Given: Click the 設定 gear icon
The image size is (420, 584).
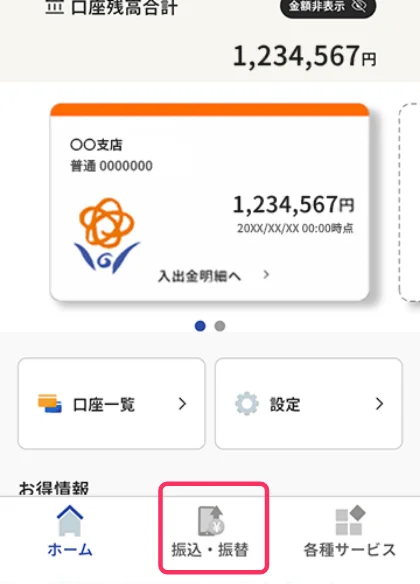Looking at the screenshot, I should (x=247, y=404).
